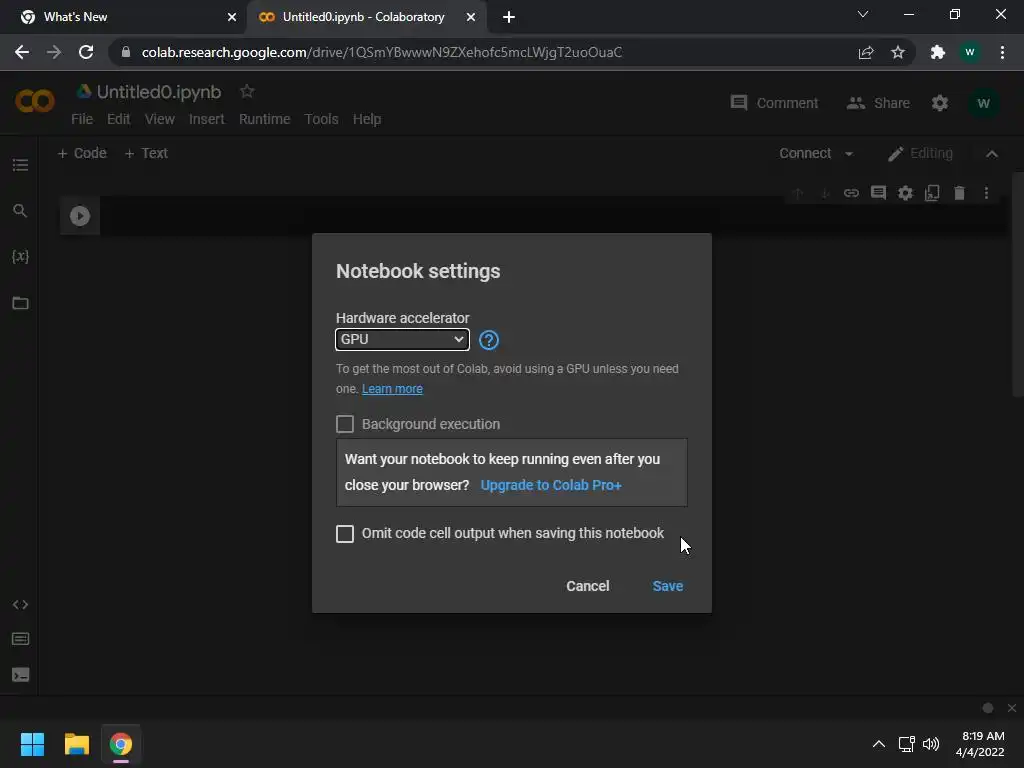The image size is (1024, 768).
Task: Open the table of contents sidebar icon
Action: coord(20,165)
